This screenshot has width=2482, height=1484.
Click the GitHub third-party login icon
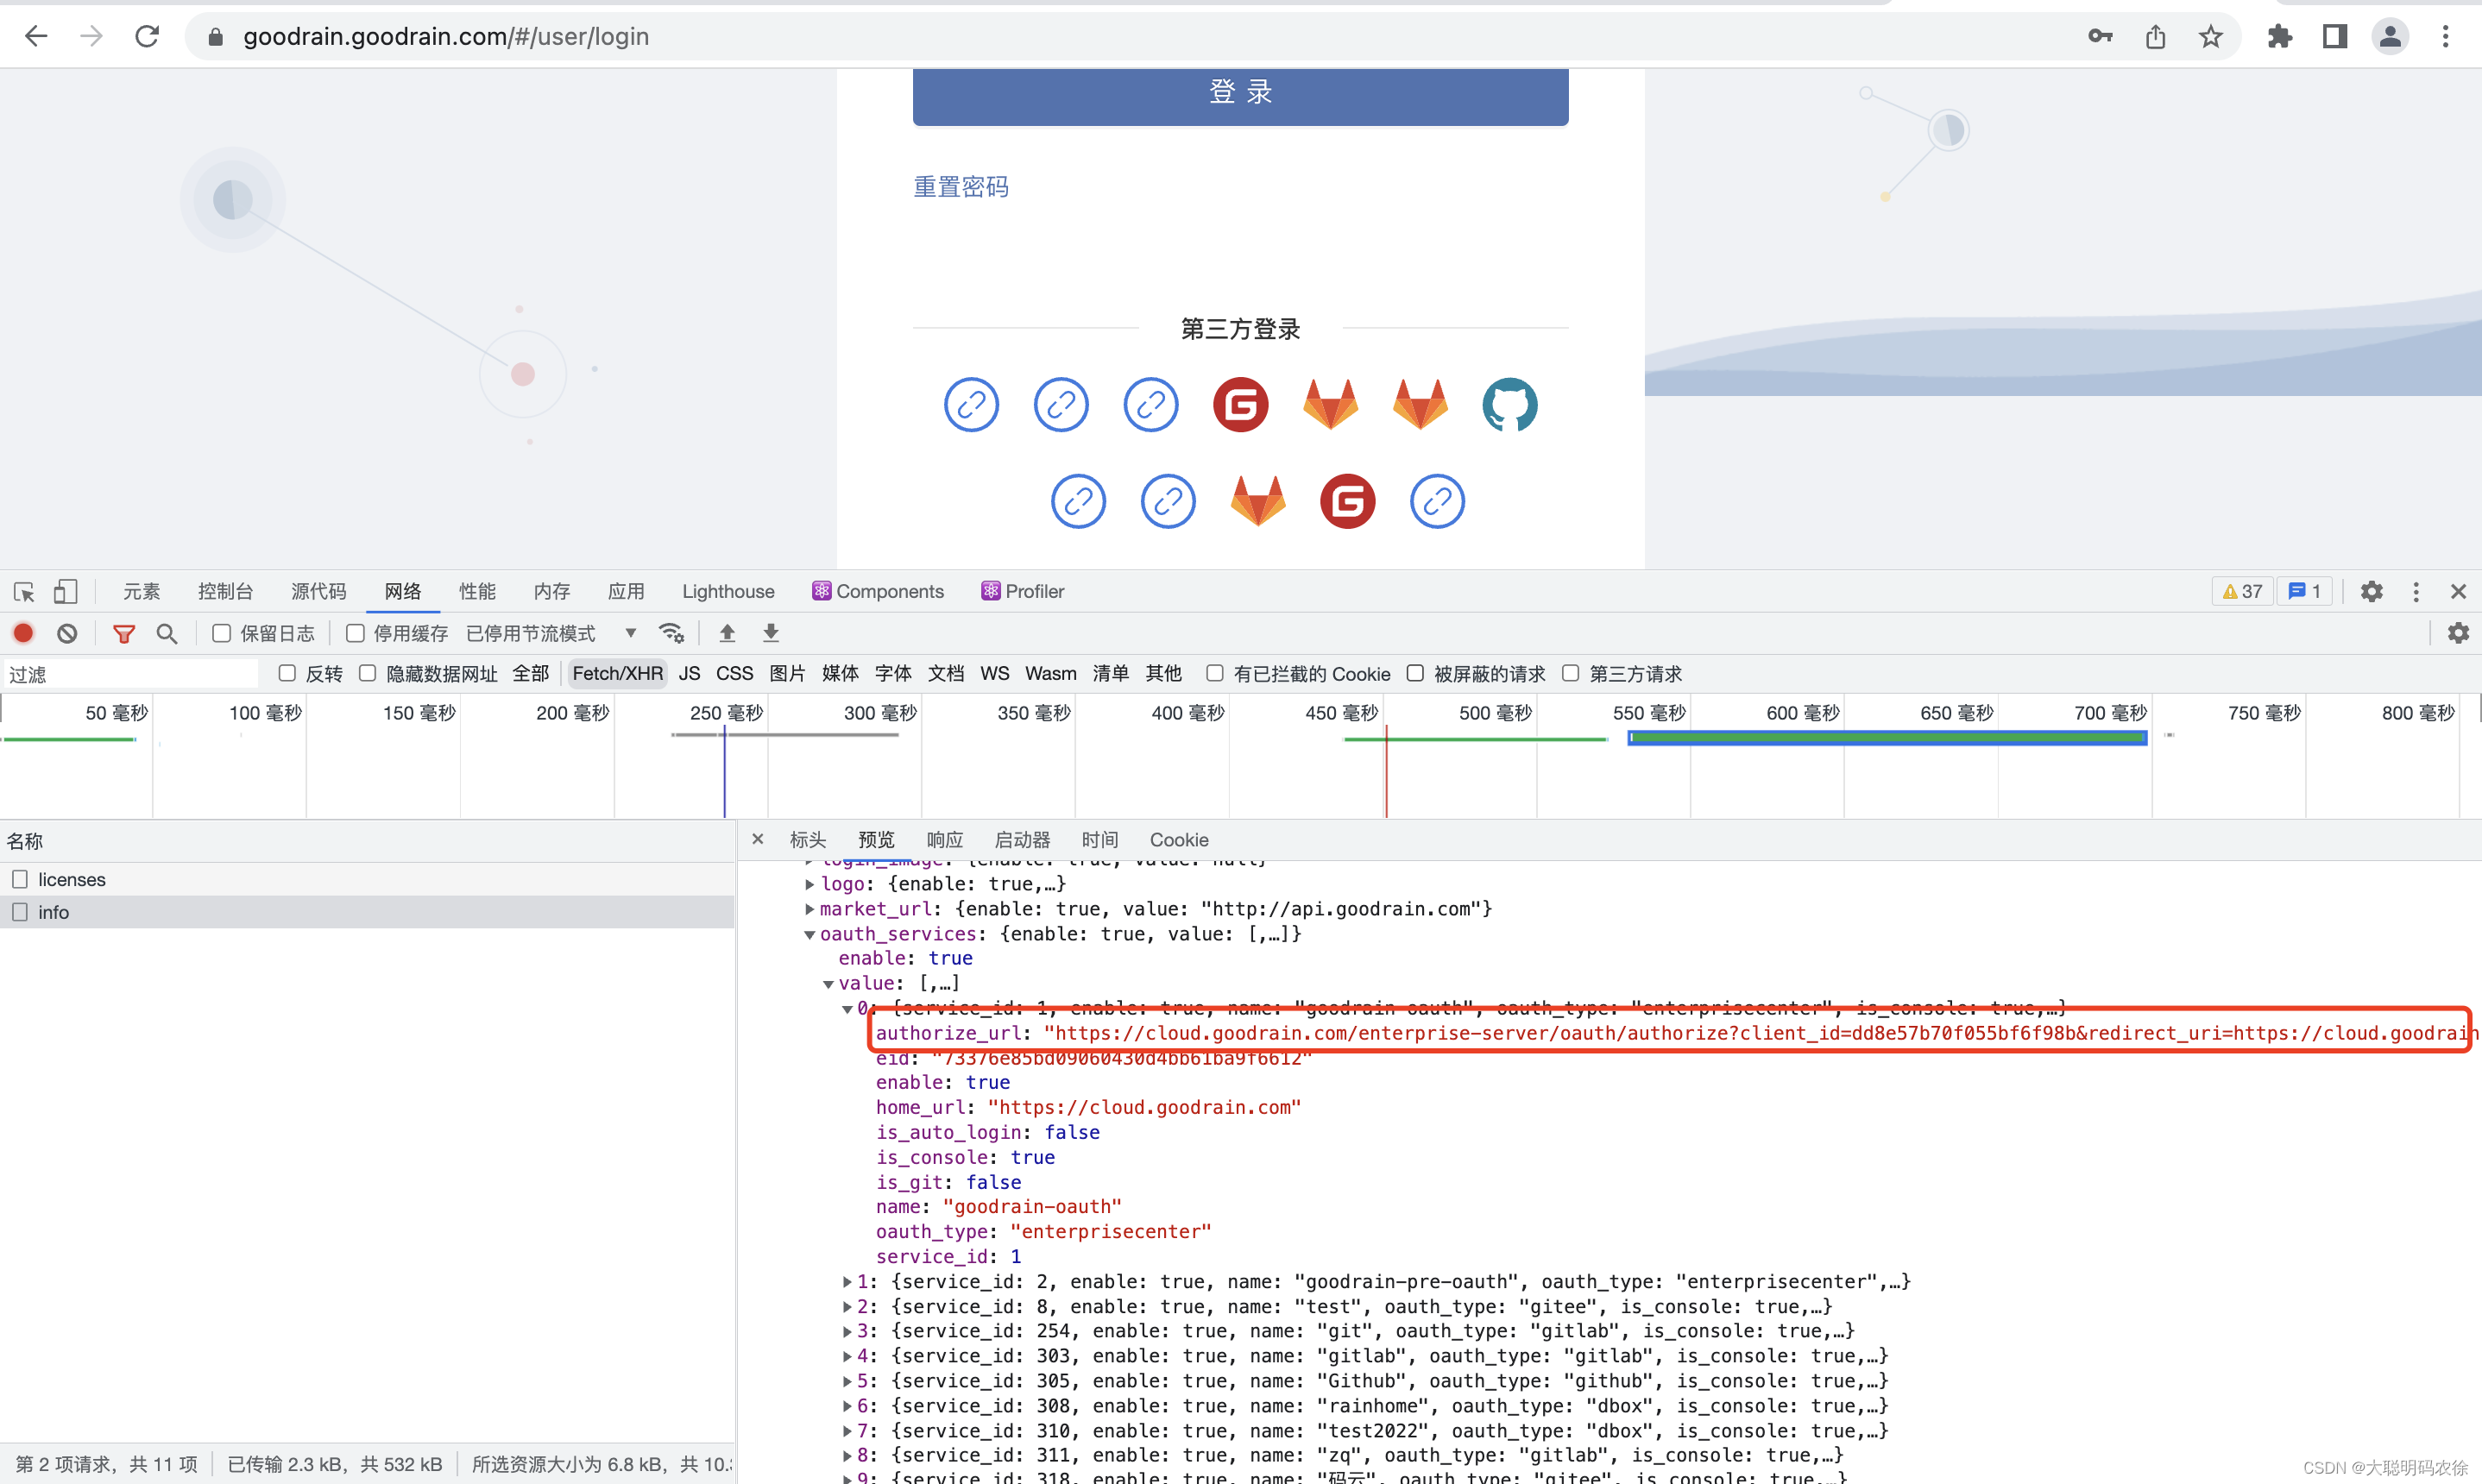coord(1509,405)
